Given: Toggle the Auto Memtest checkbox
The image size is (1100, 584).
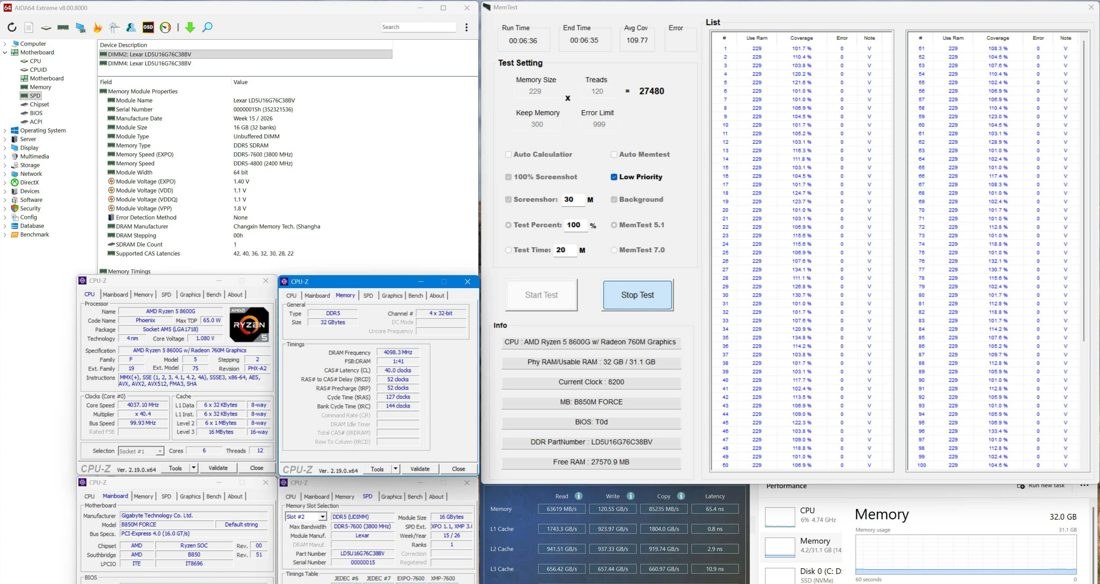Looking at the screenshot, I should [614, 154].
